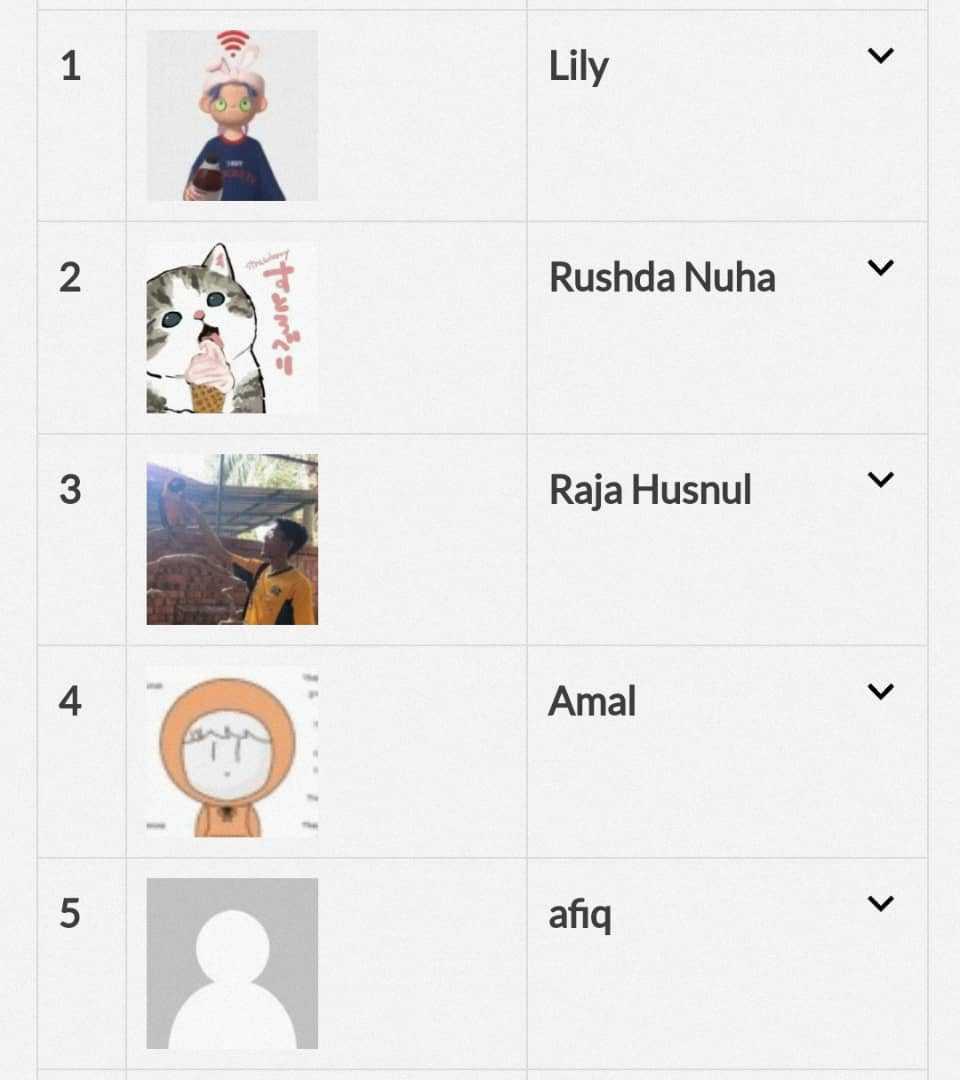Open afiq's default gray silhouette avatar
The height and width of the screenshot is (1080, 960).
tap(232, 963)
